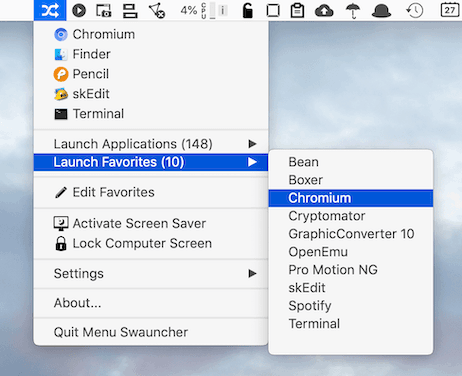Image resolution: width=462 pixels, height=376 pixels.
Task: Open the play button menu bar icon
Action: (x=79, y=11)
